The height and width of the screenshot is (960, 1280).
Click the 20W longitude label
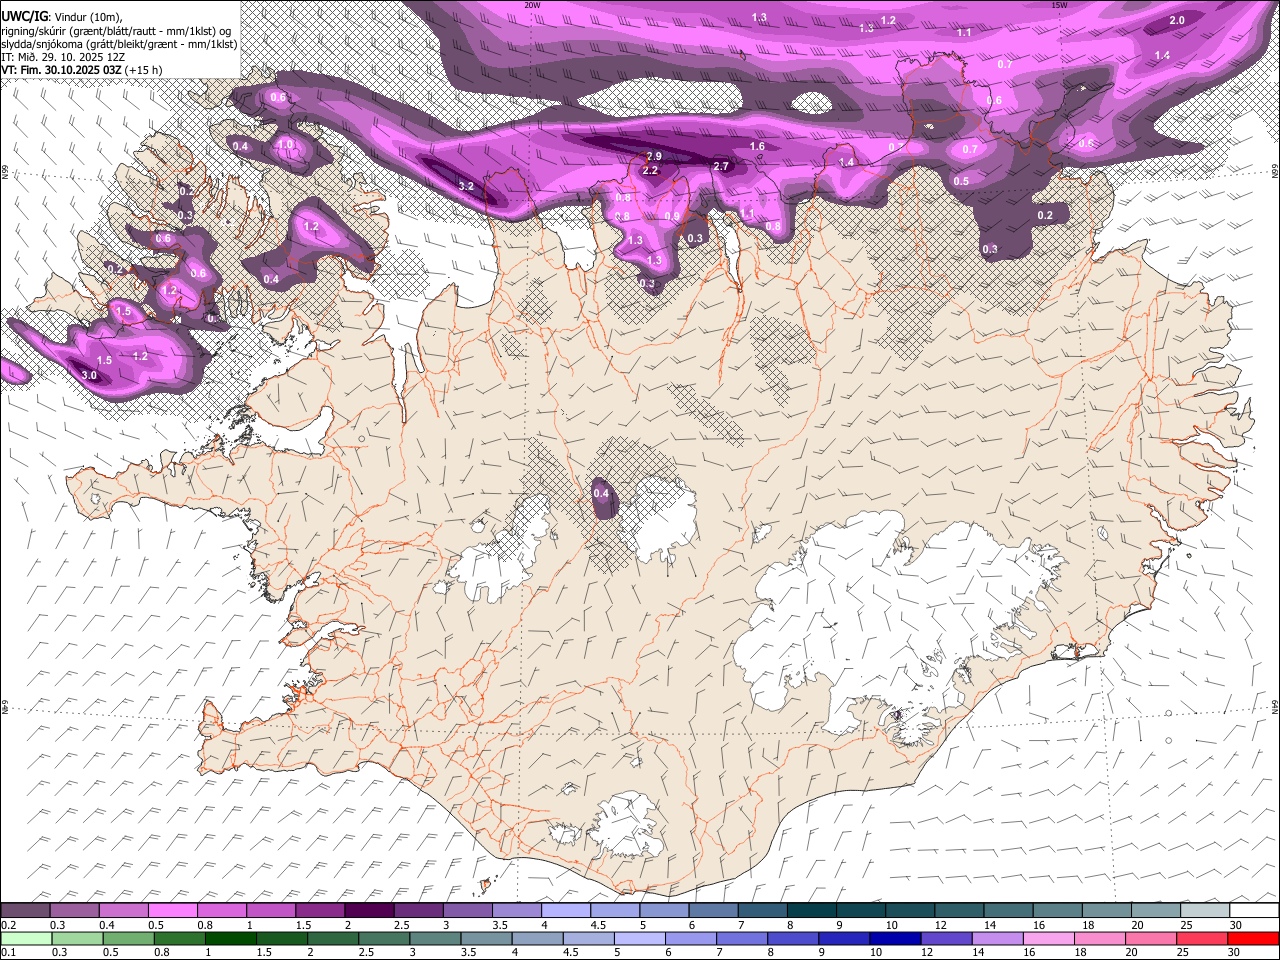(532, 5)
